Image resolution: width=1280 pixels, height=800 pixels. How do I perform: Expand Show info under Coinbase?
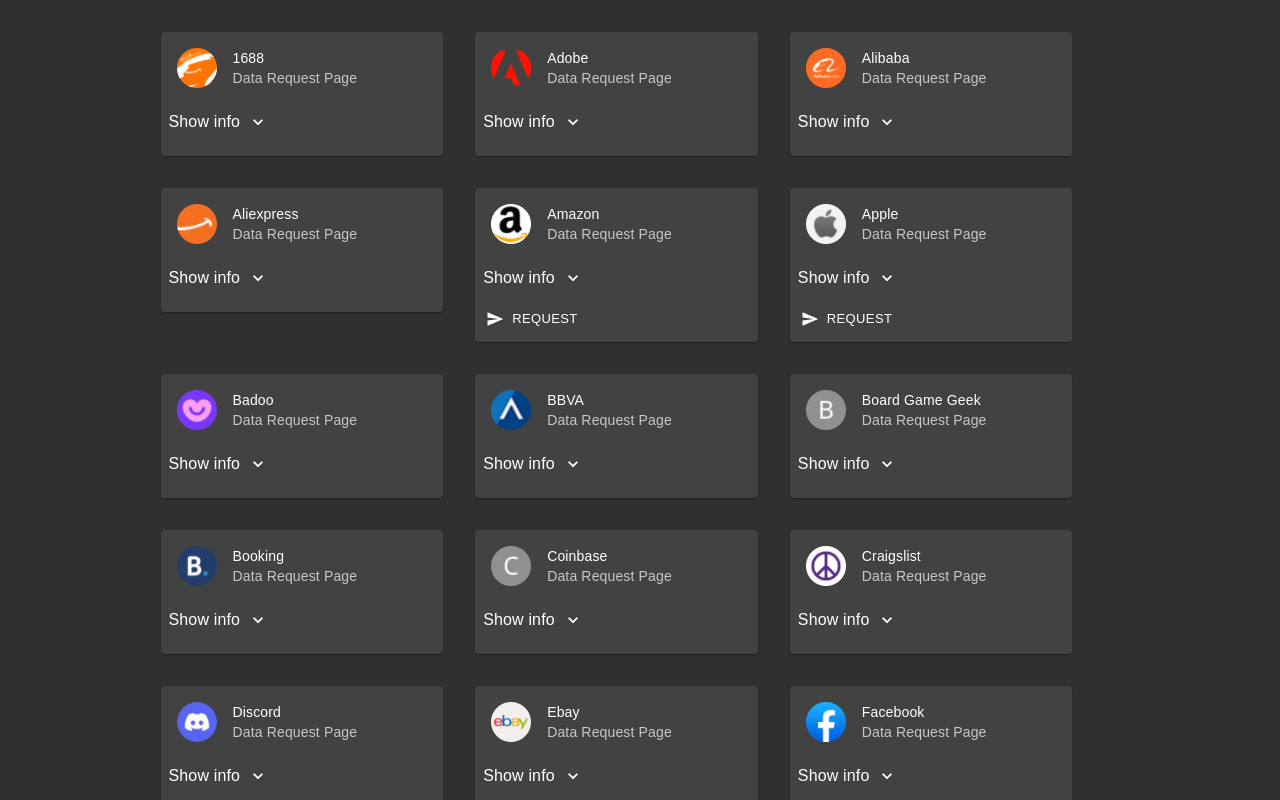pos(531,620)
